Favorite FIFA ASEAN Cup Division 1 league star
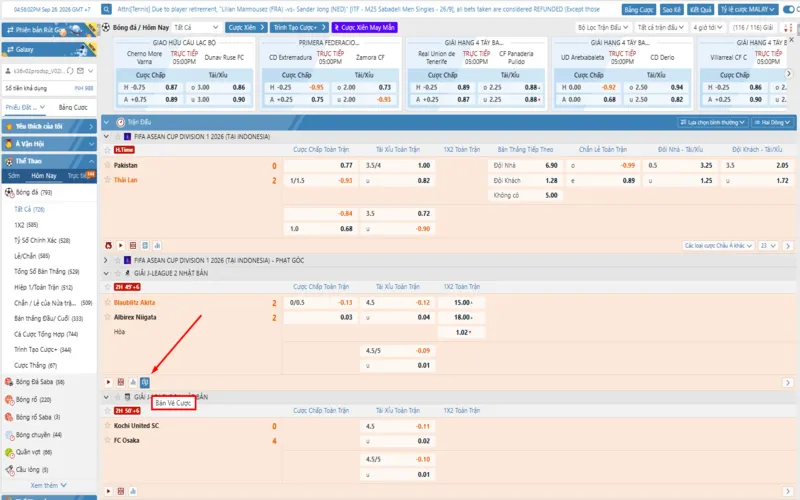 pyautogui.click(x=118, y=137)
